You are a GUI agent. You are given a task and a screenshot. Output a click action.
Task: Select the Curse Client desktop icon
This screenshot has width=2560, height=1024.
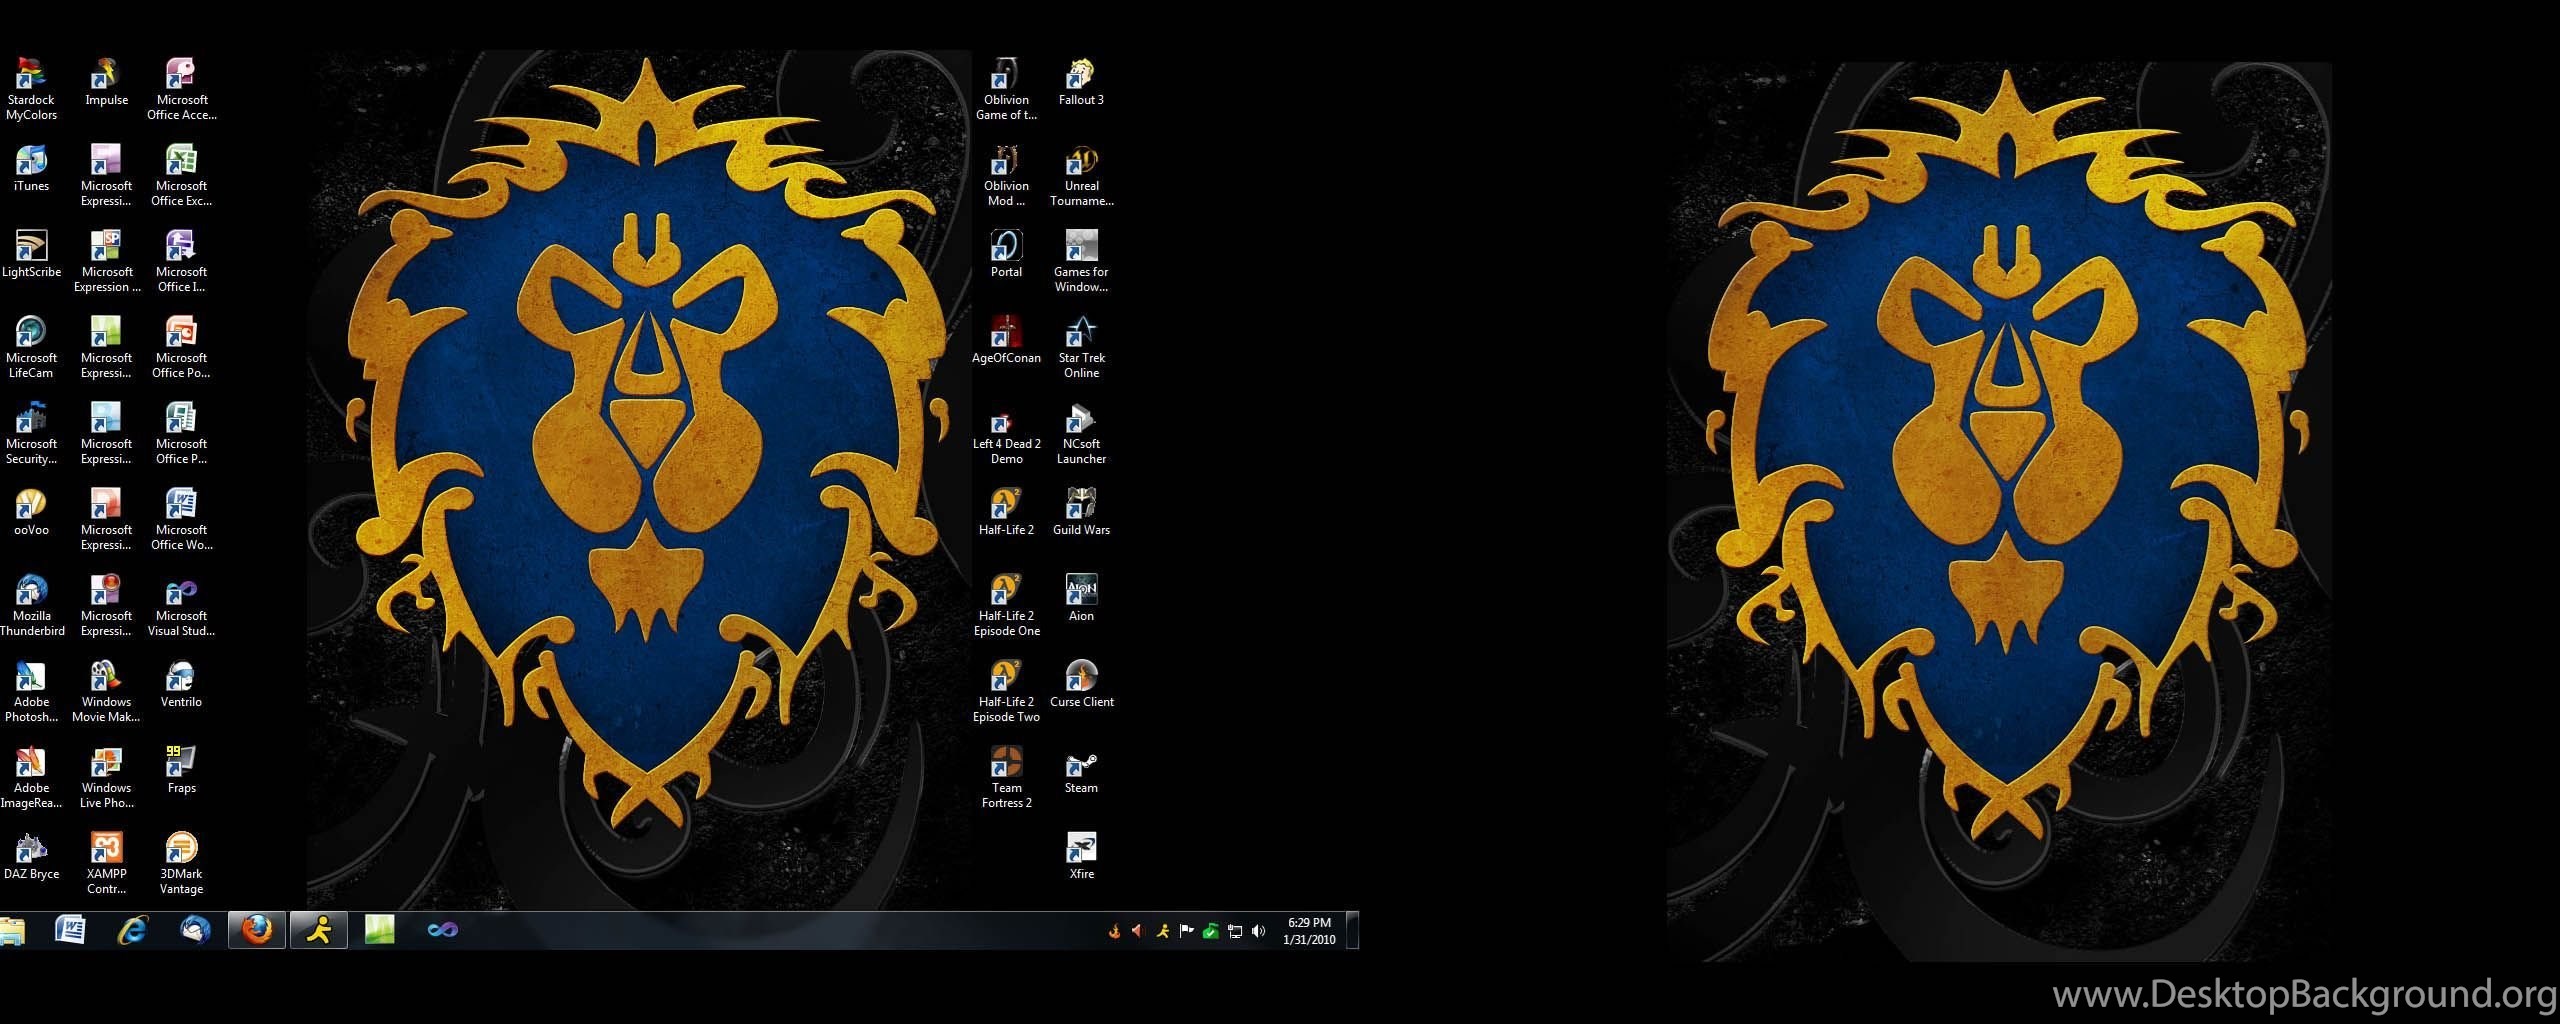coord(1081,684)
